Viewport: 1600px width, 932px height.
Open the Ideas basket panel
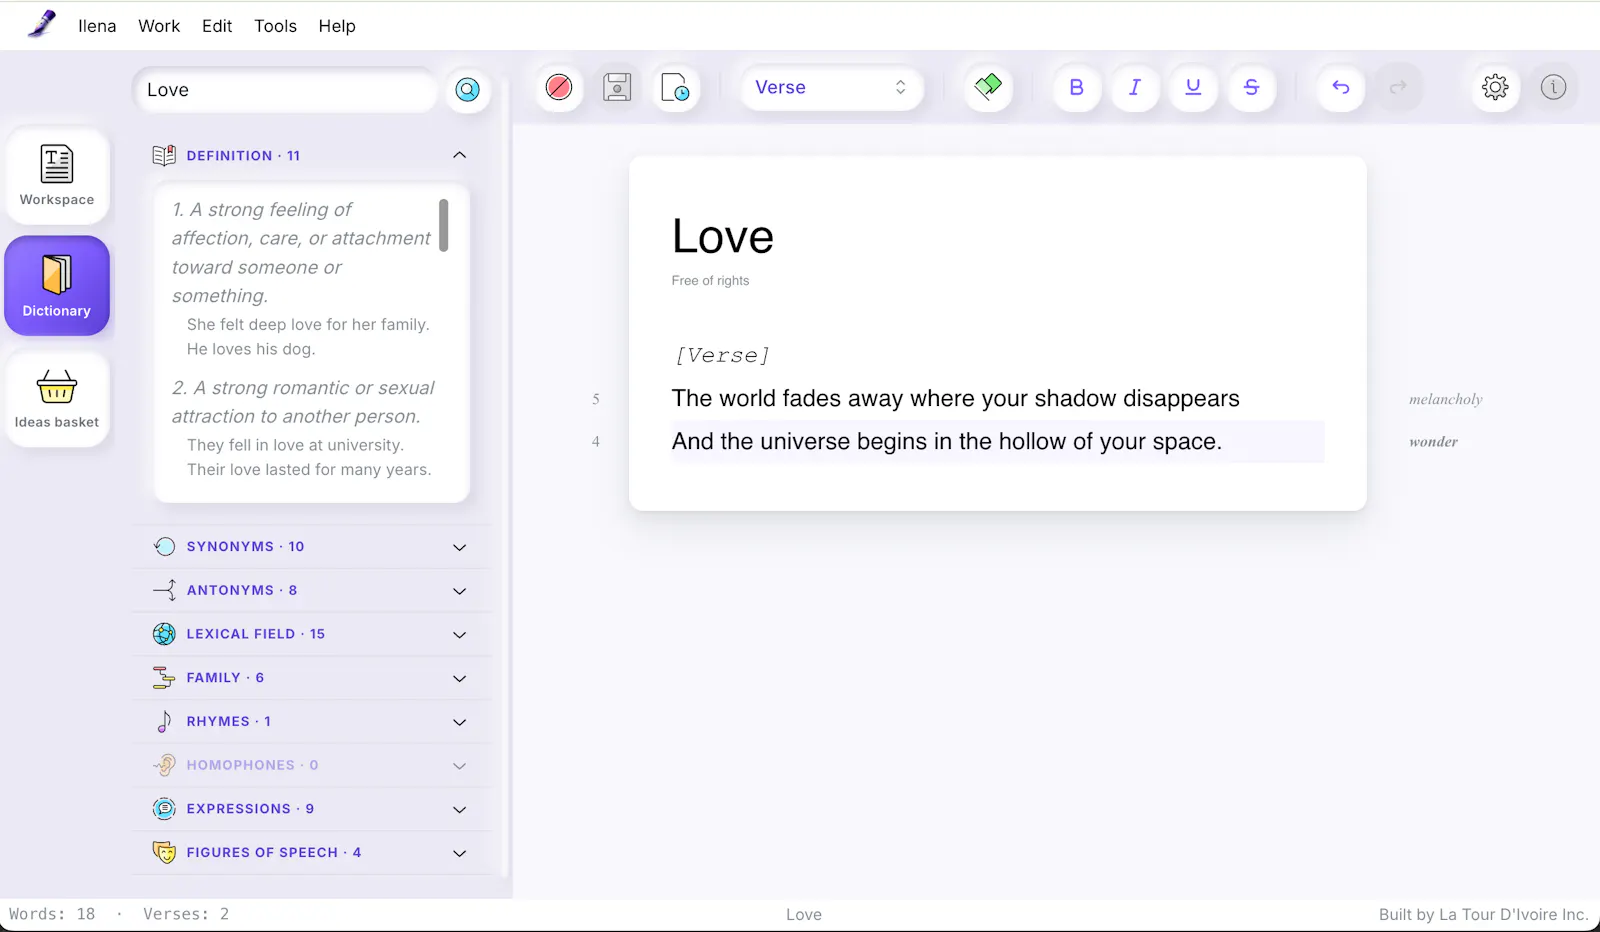(x=57, y=398)
